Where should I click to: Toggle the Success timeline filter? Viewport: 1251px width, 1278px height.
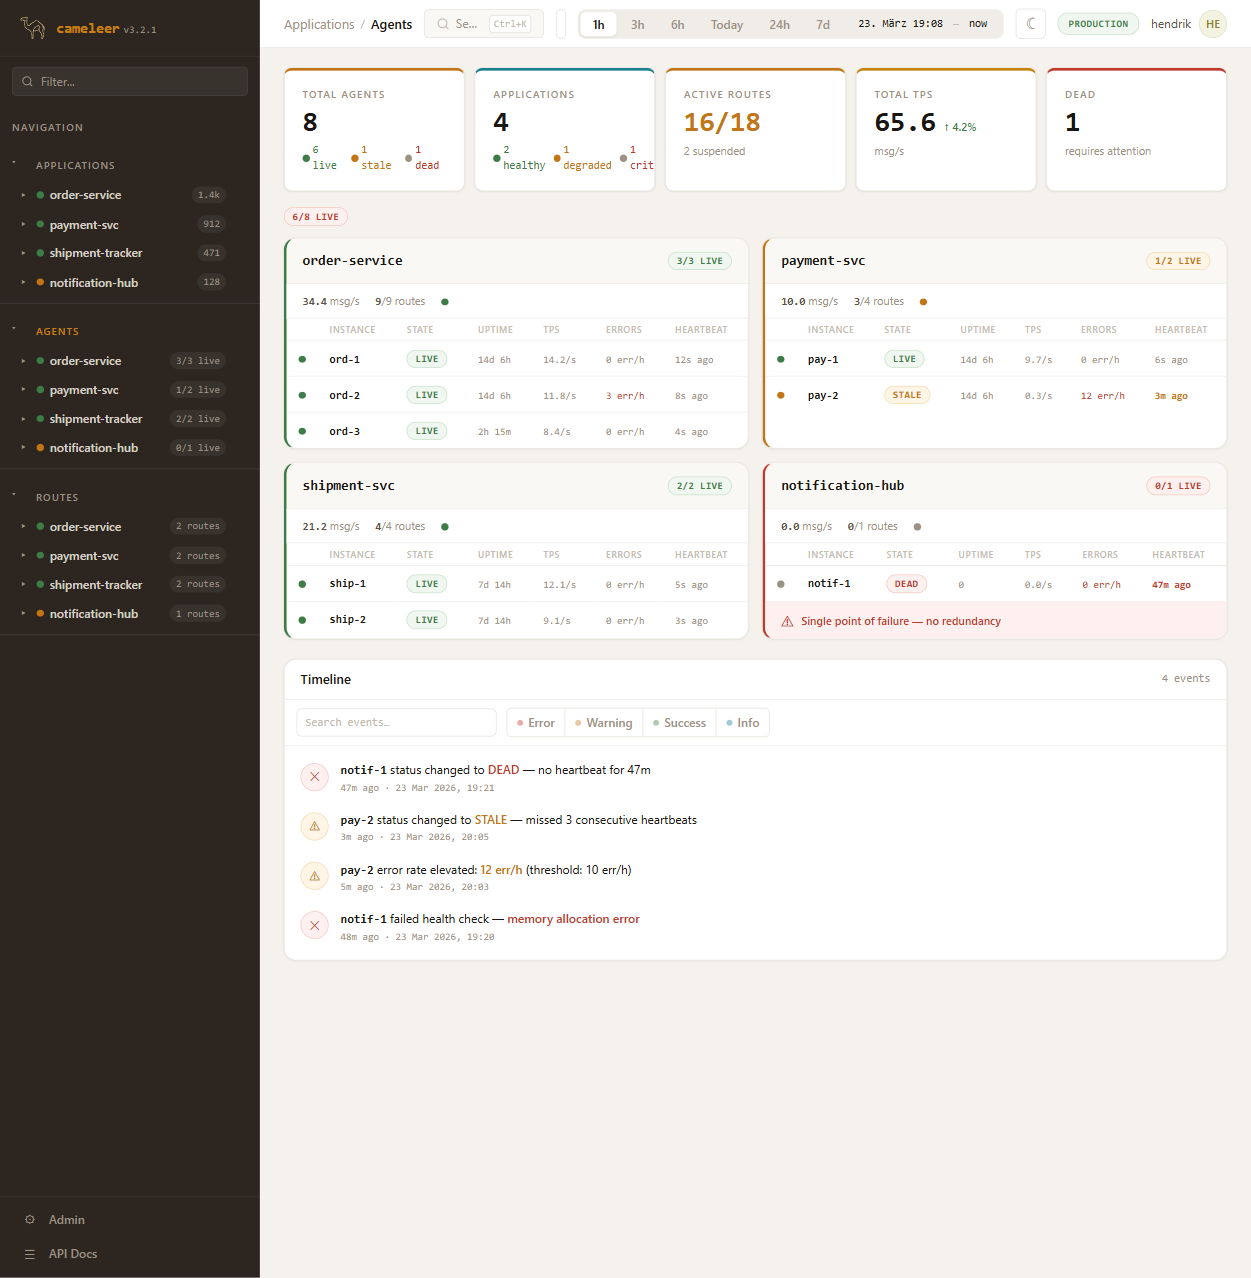[679, 723]
